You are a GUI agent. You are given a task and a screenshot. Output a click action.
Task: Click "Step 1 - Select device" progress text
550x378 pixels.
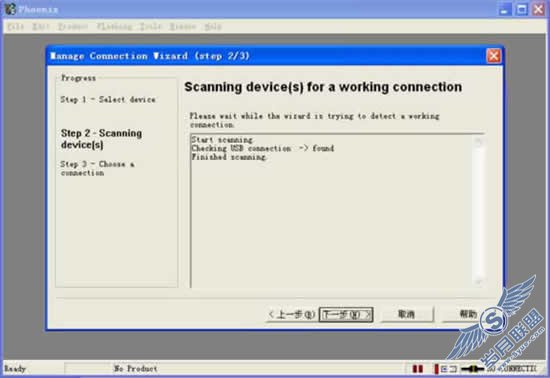[108, 100]
